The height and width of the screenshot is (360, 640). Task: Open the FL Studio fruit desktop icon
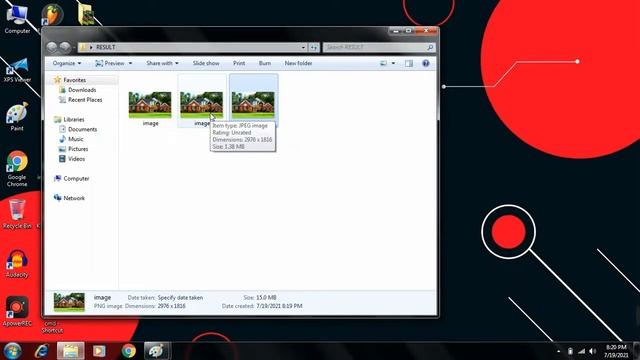[53, 15]
